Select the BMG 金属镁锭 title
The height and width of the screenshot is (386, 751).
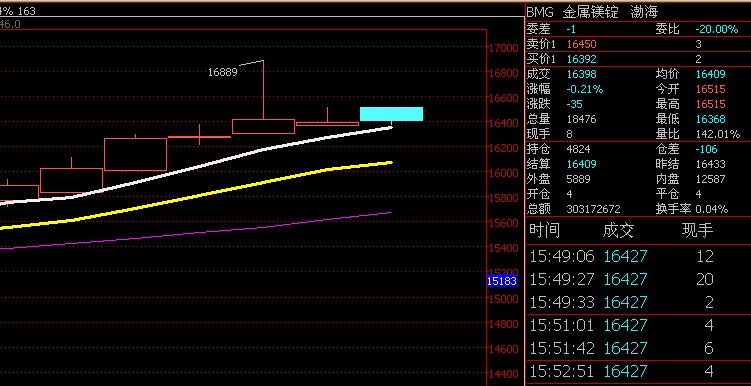[572, 12]
